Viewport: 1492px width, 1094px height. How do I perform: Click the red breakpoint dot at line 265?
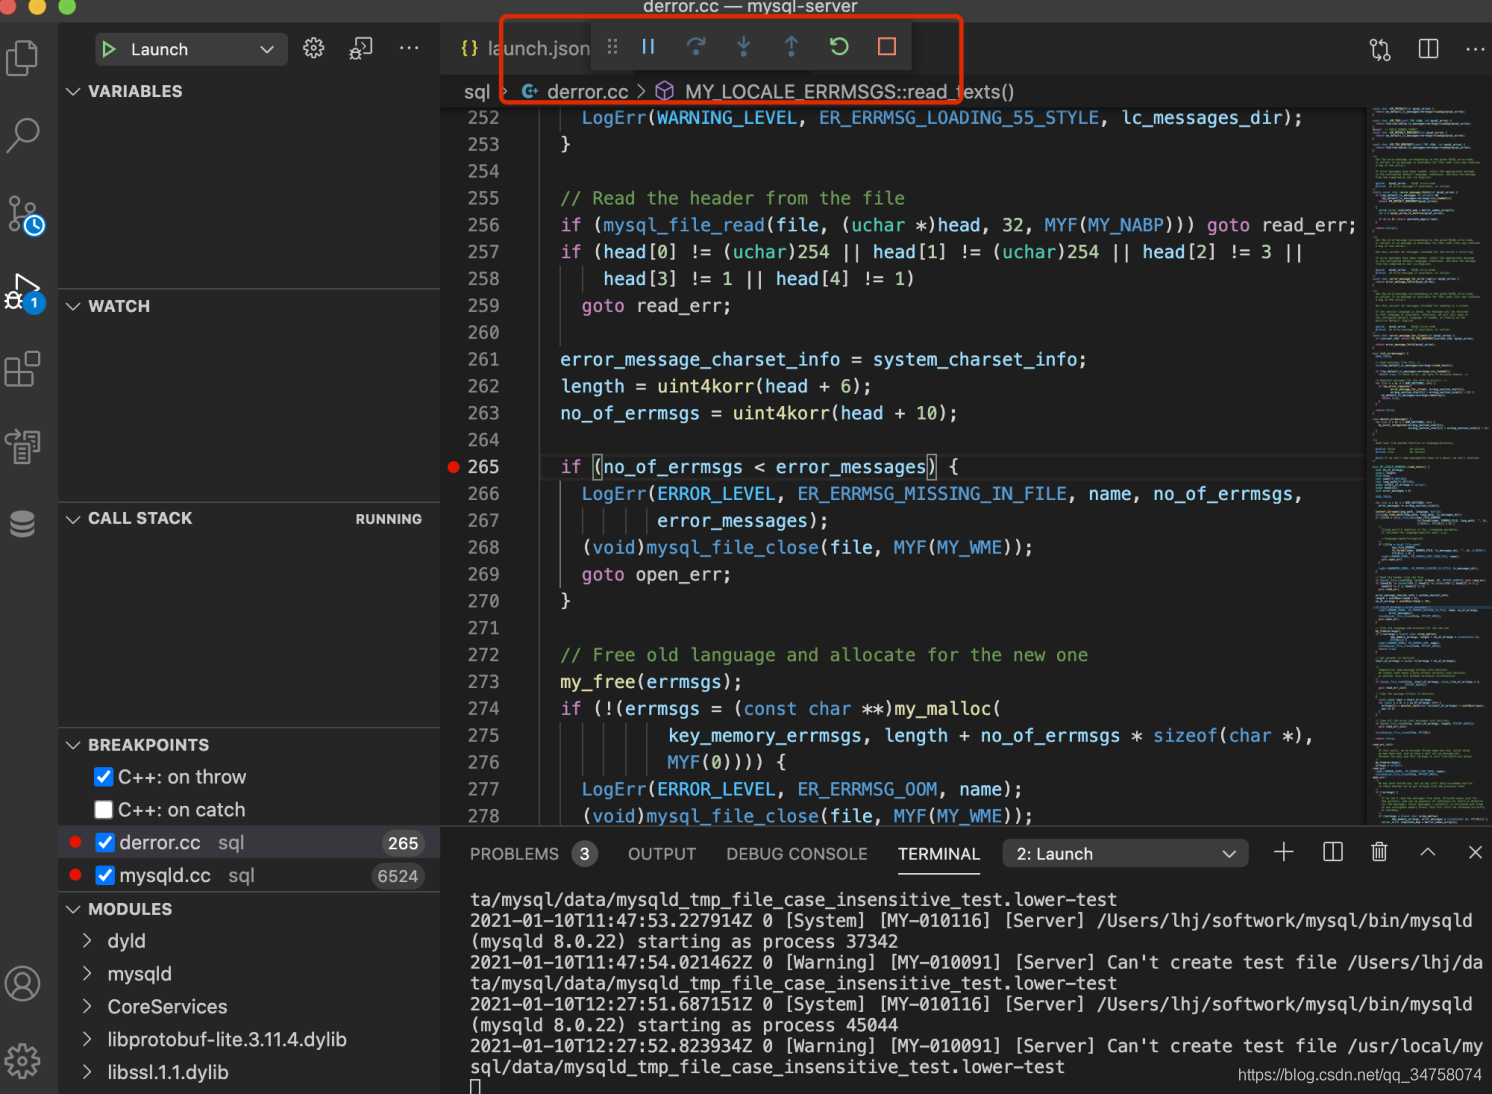(x=454, y=467)
